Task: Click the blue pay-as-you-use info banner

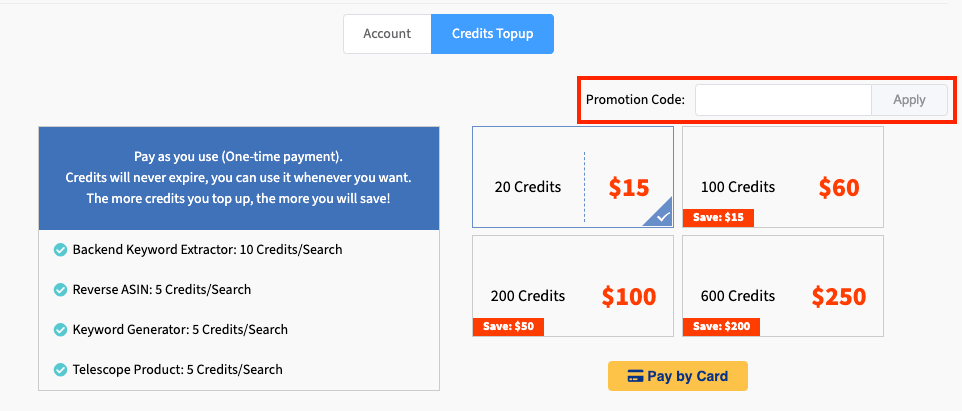Action: coord(238,178)
